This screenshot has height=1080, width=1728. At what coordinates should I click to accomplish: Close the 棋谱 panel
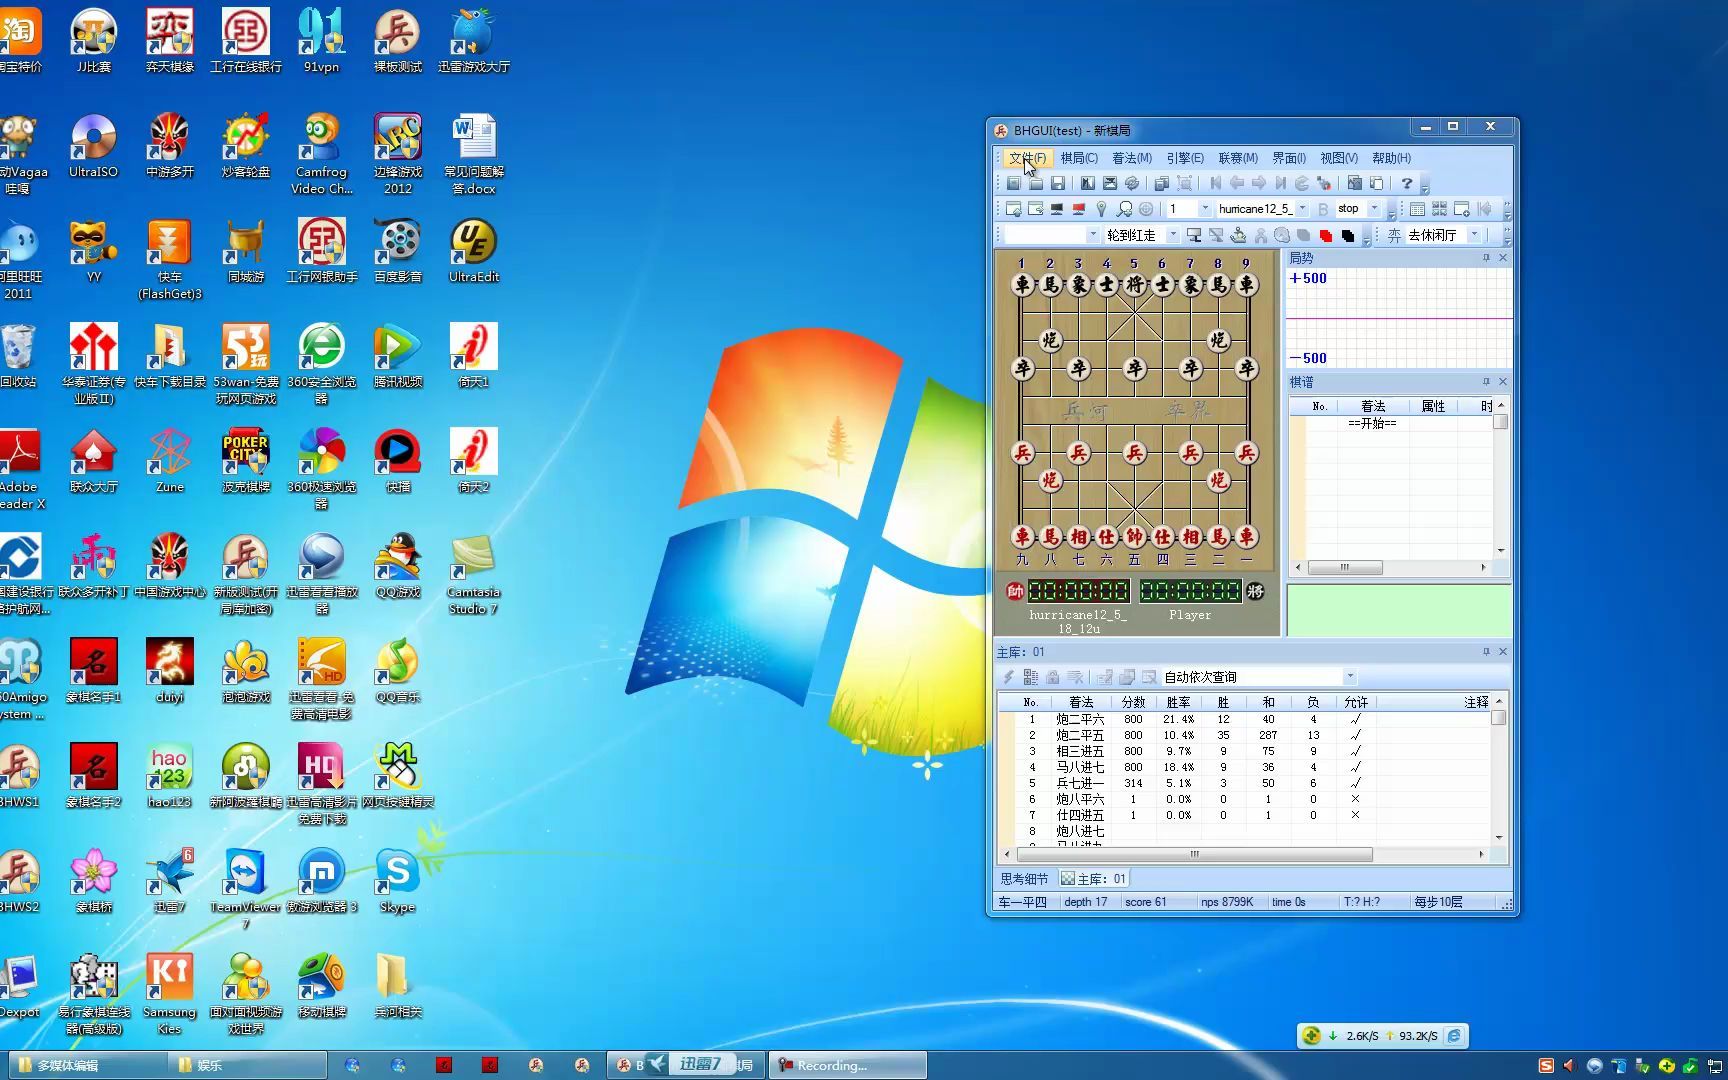[x=1503, y=382]
